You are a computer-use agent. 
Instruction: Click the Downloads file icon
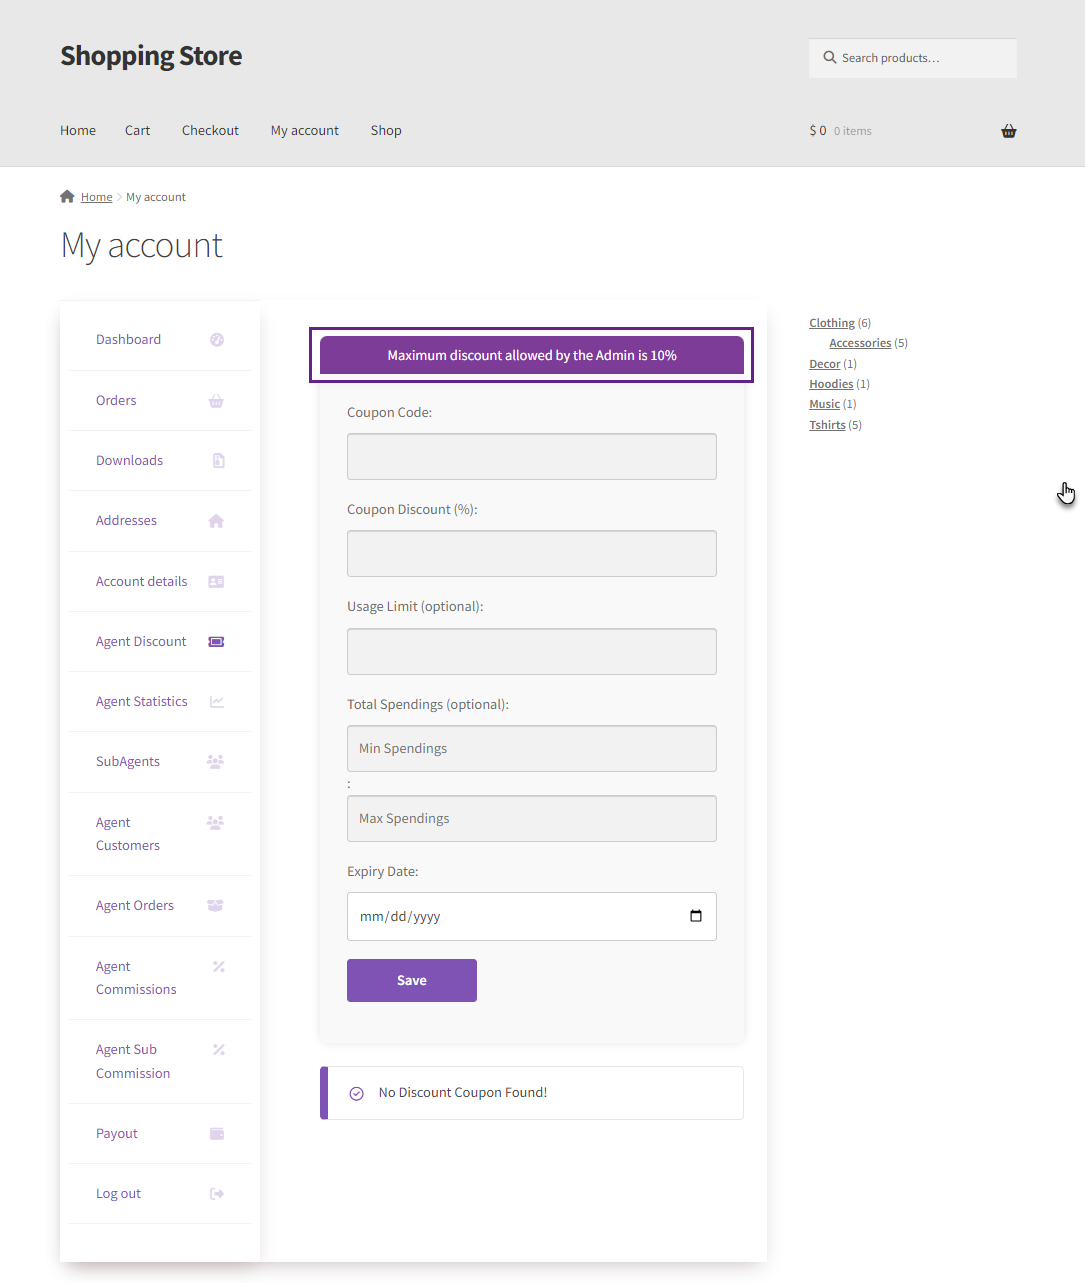218,461
